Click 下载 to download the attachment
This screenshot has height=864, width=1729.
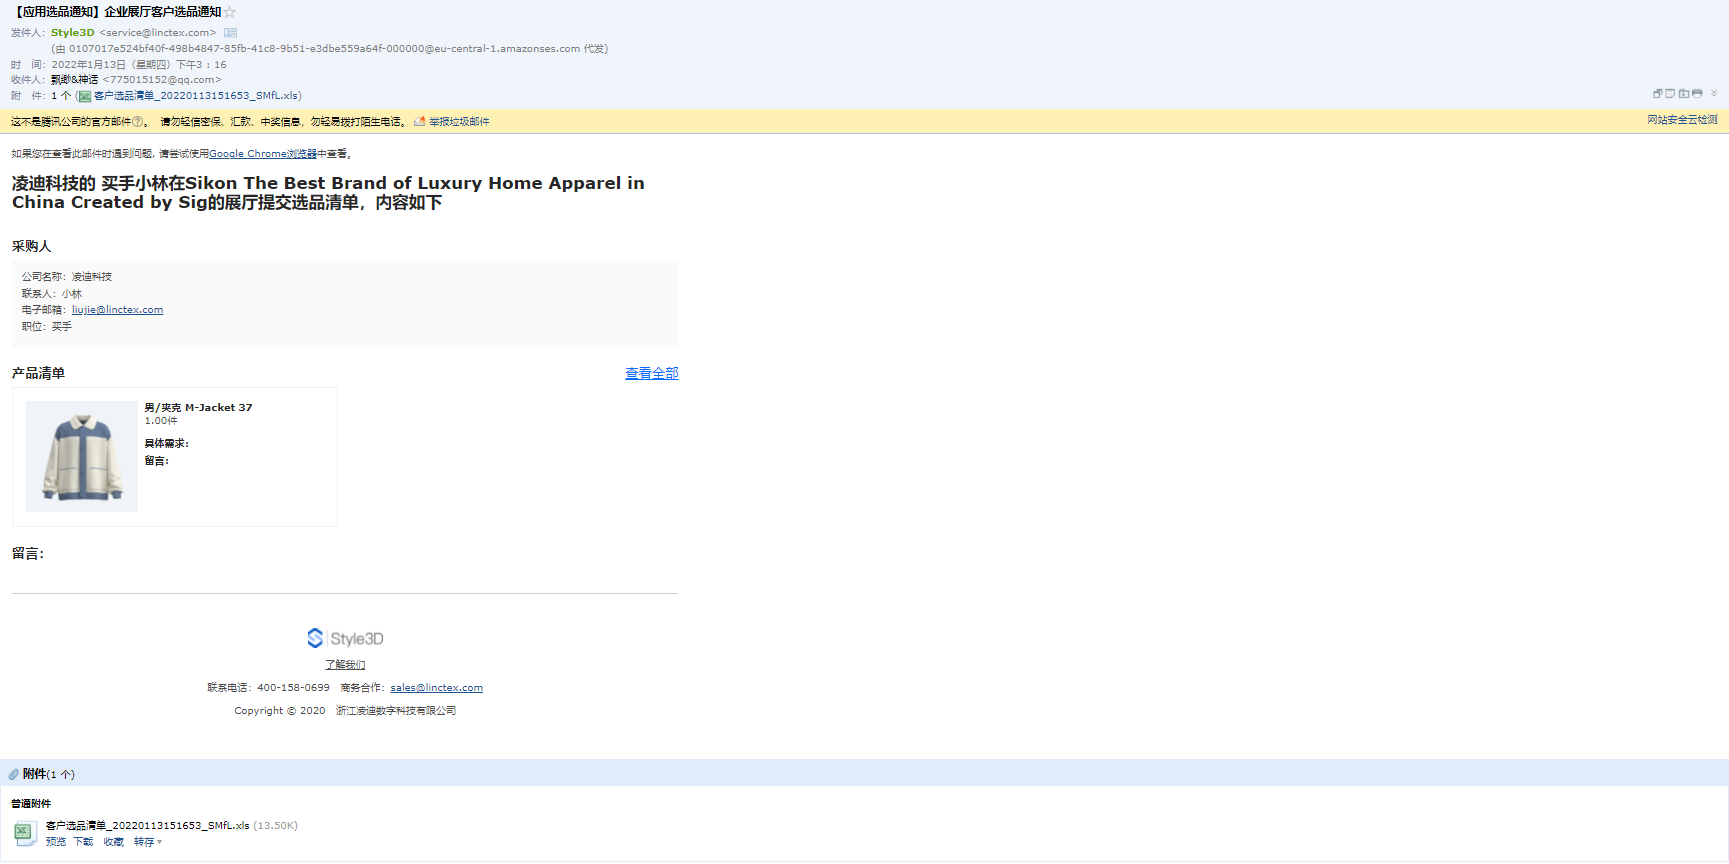pos(83,842)
